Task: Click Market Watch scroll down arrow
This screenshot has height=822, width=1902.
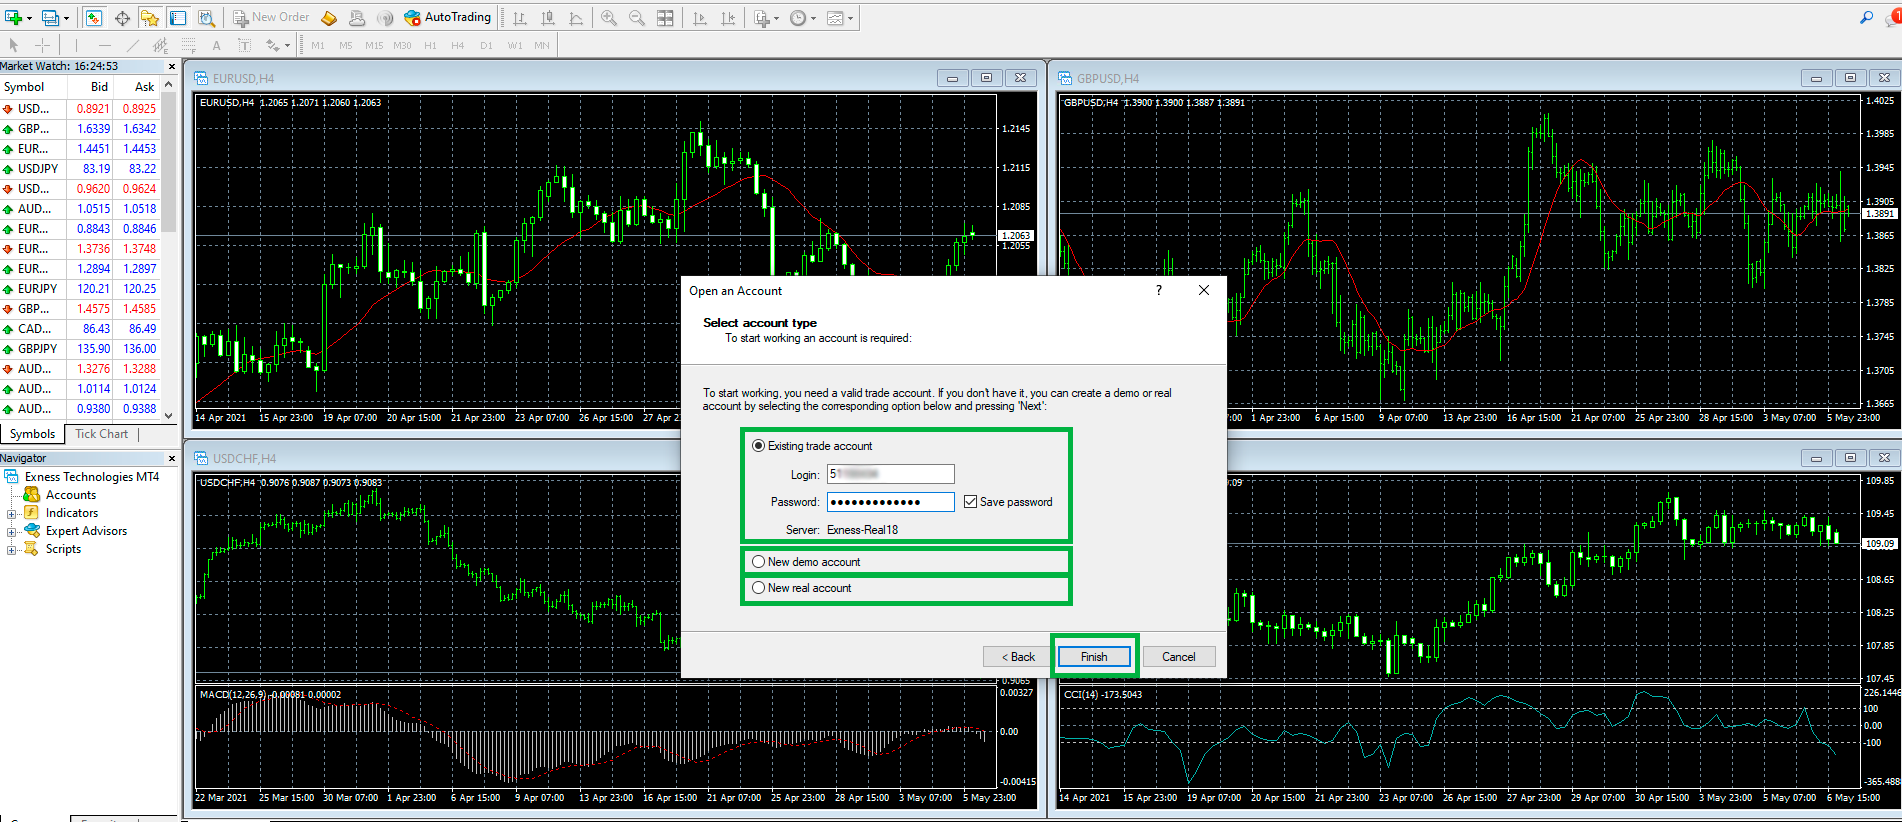Action: click(x=169, y=415)
